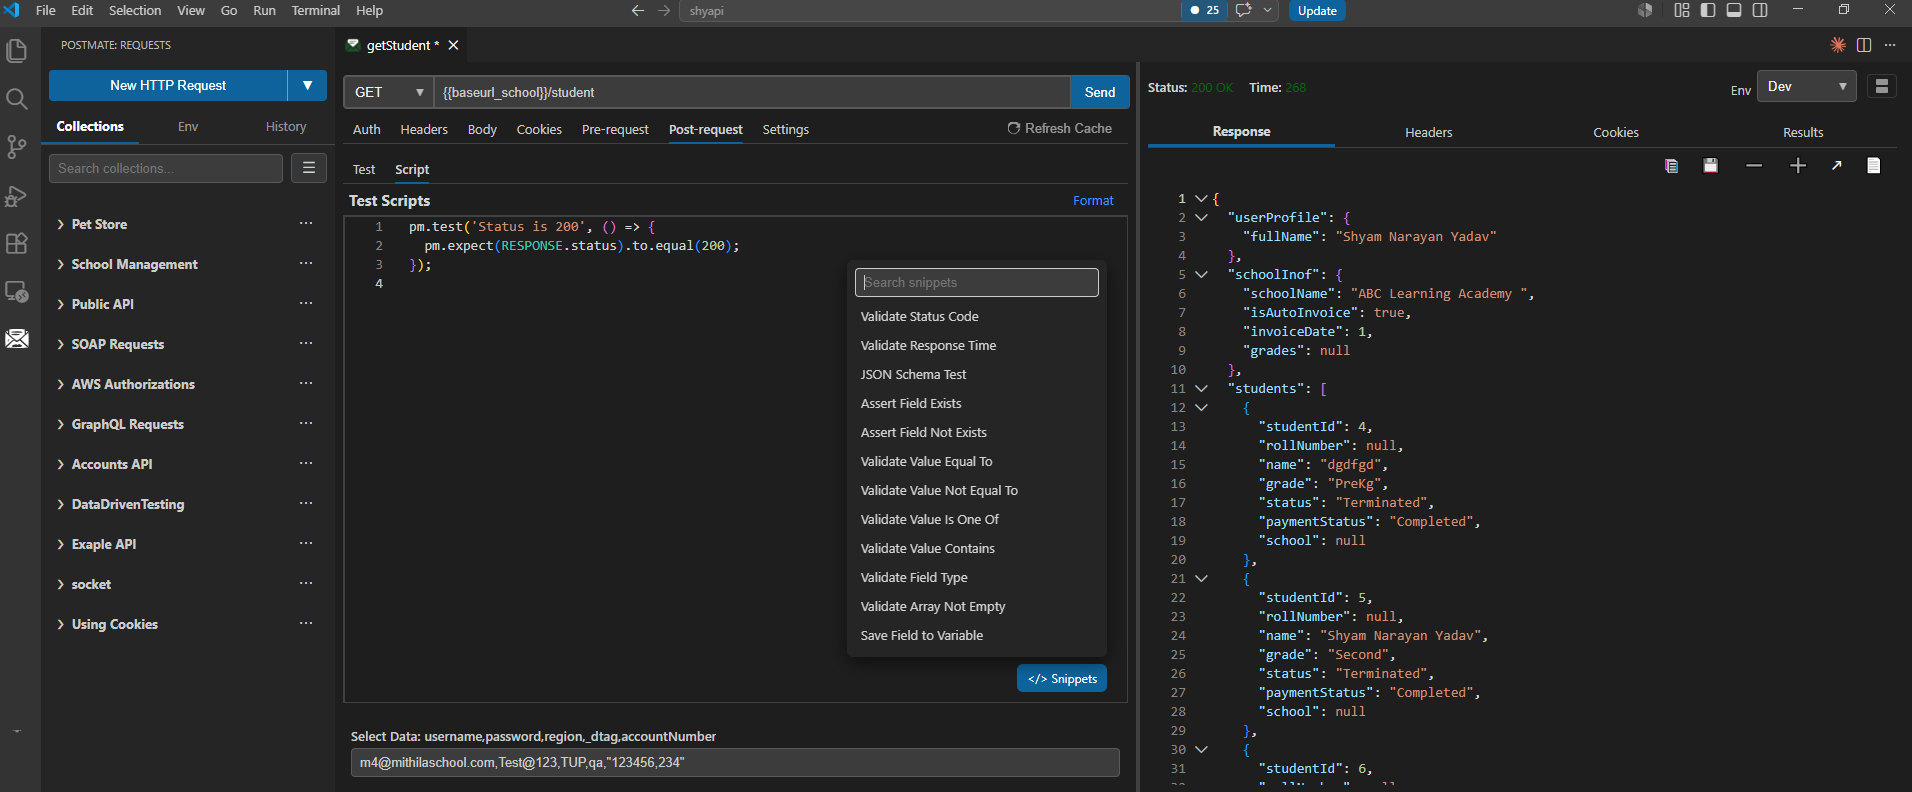Open Remote Explorer in activity bar
The height and width of the screenshot is (792, 1912).
(x=17, y=292)
